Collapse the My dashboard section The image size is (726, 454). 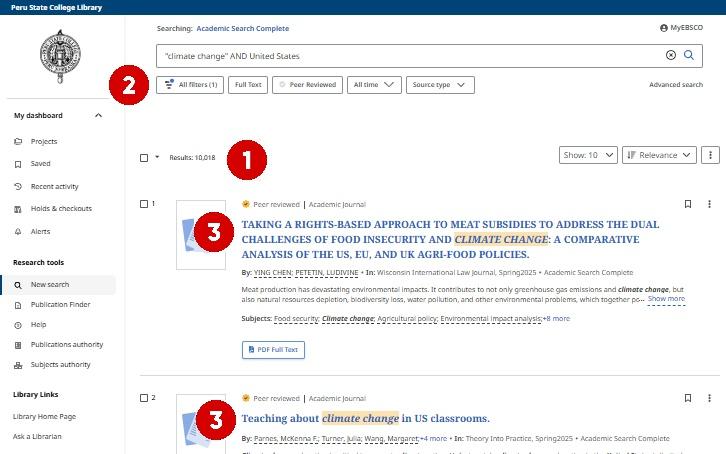click(x=98, y=115)
